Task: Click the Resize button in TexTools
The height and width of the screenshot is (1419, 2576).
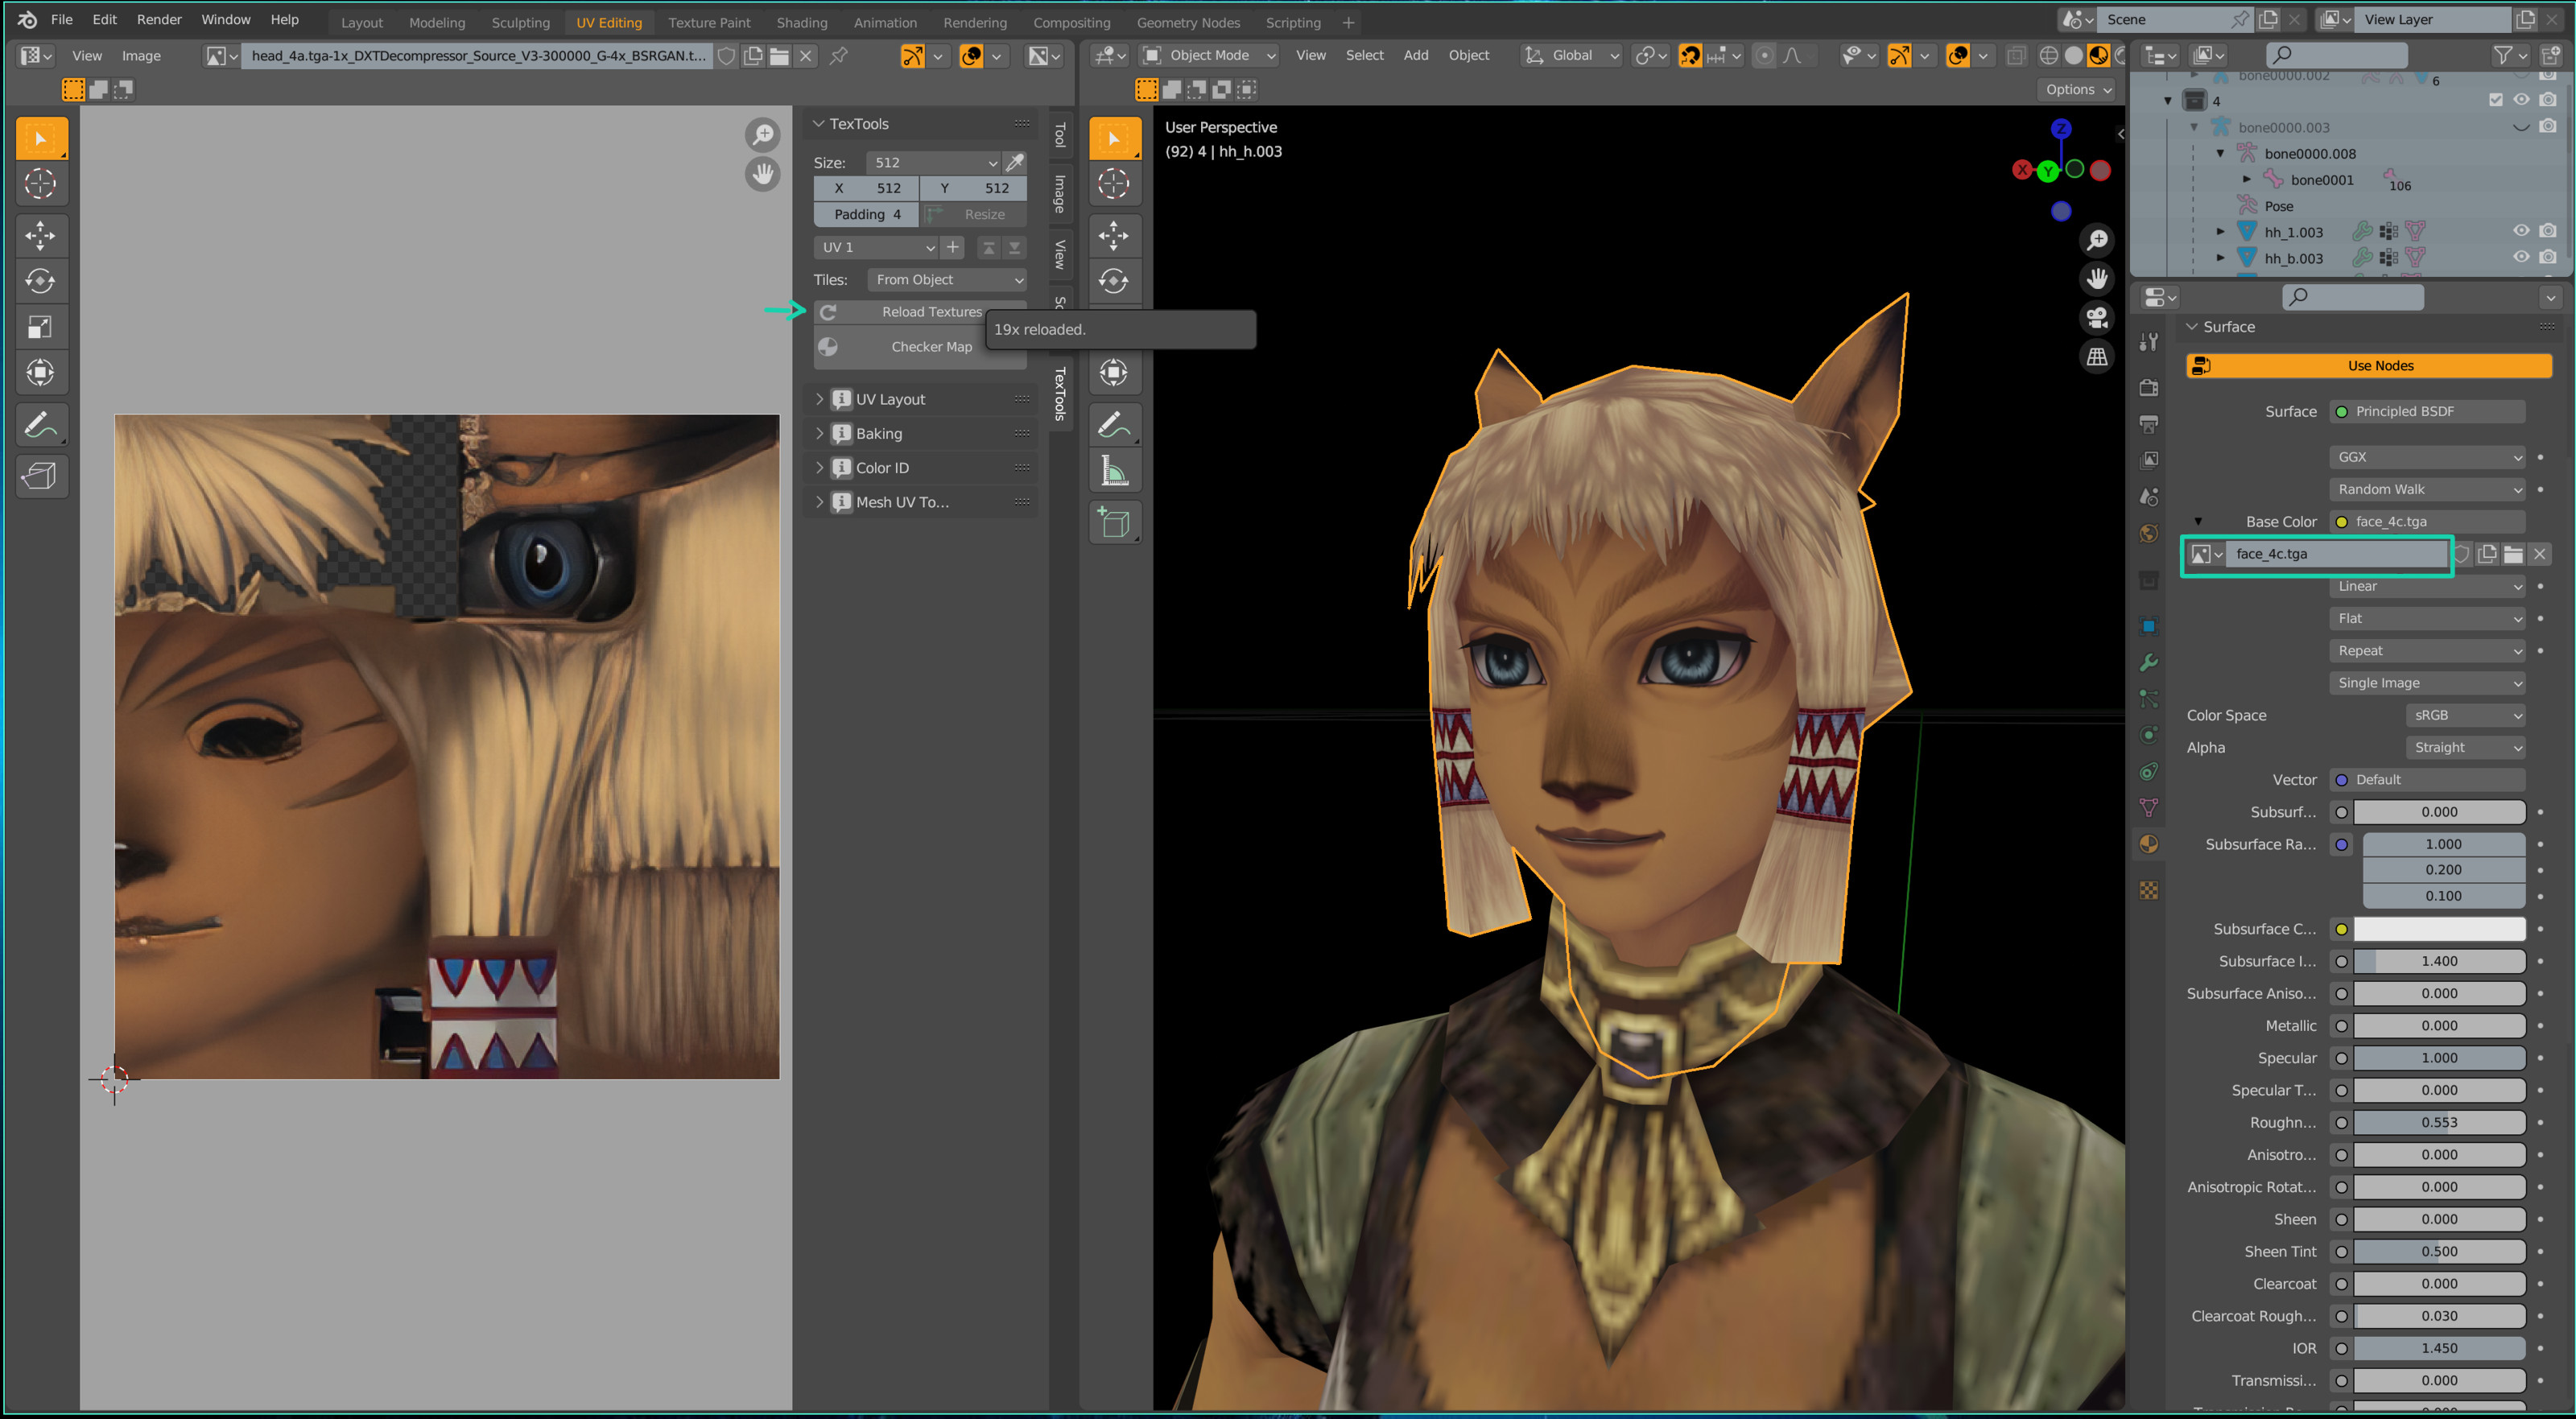Action: click(x=973, y=214)
